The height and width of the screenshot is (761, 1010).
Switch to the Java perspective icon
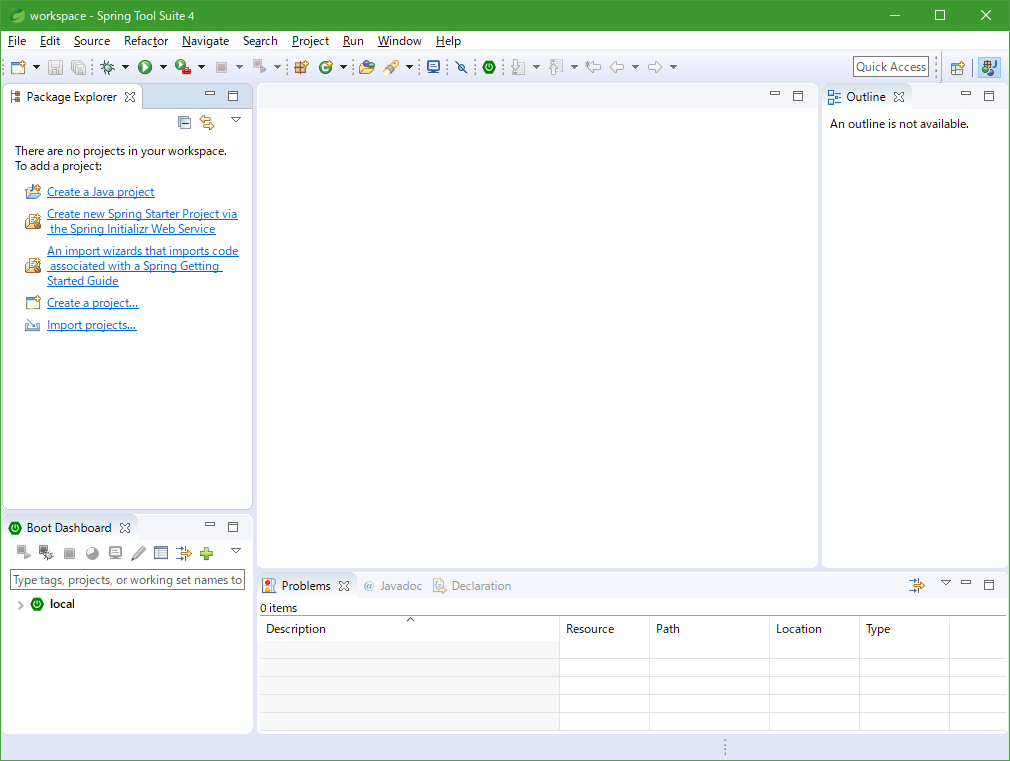coord(989,67)
